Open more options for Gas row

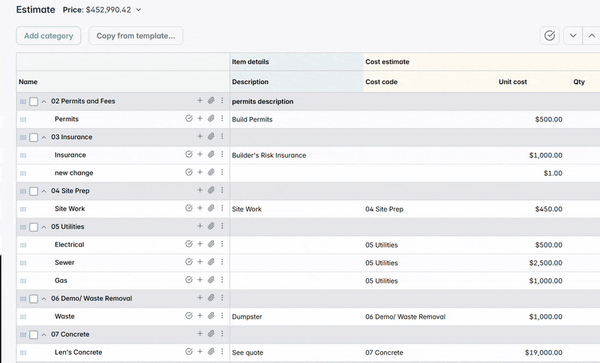coord(222,280)
